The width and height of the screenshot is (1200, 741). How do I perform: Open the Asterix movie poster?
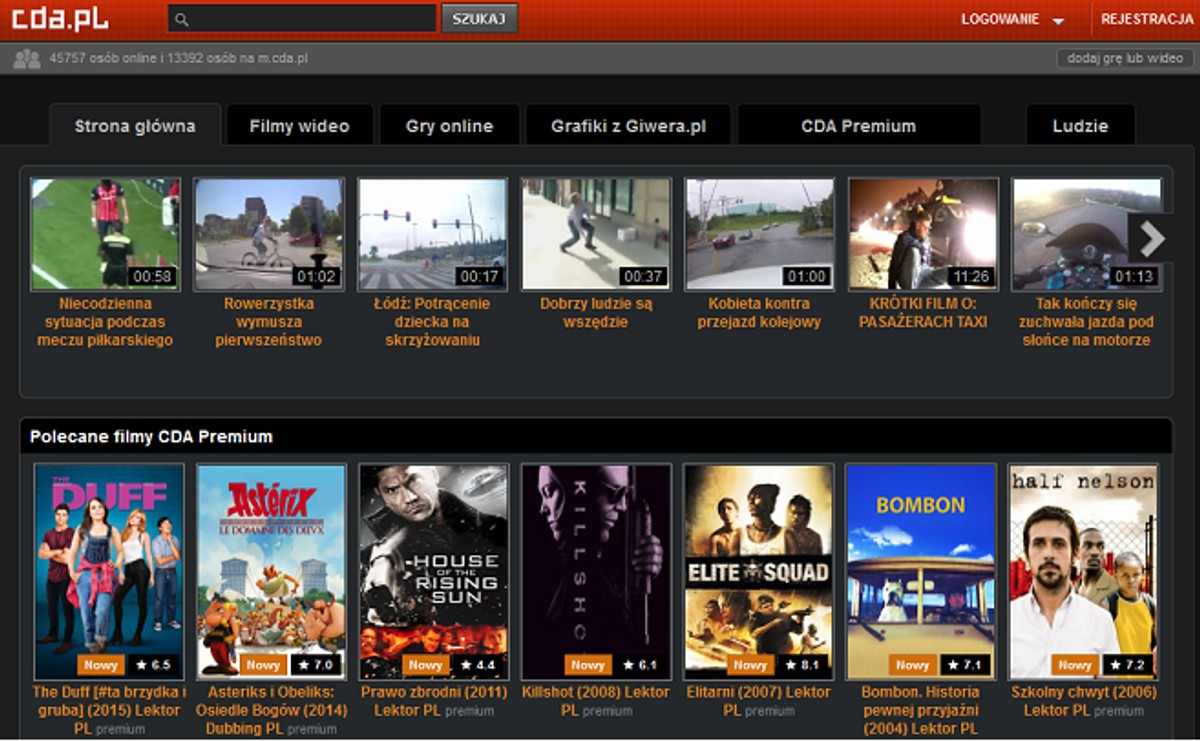271,571
